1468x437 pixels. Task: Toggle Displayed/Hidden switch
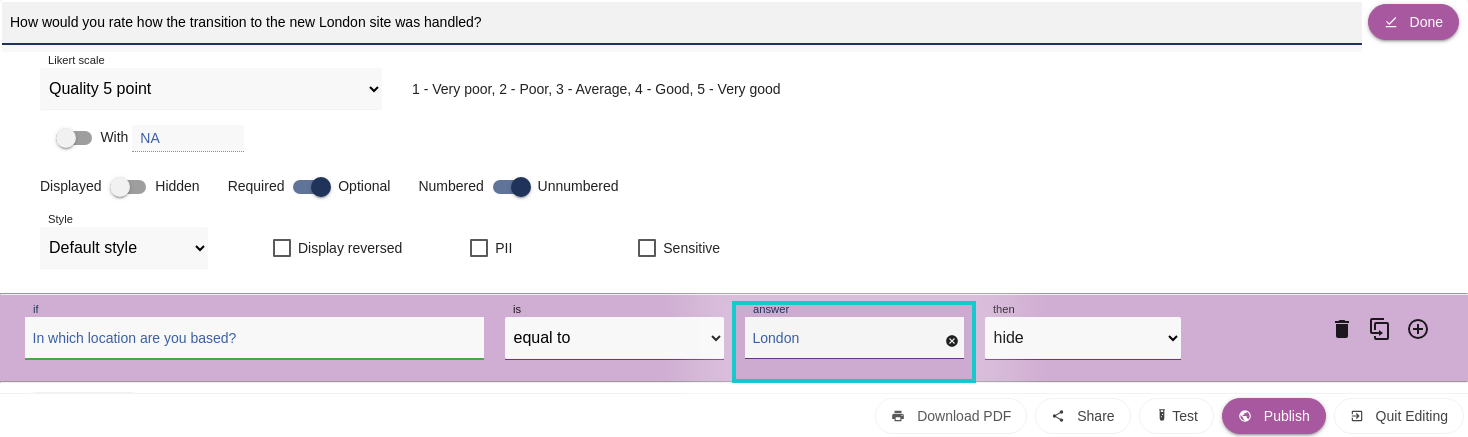pyautogui.click(x=128, y=187)
